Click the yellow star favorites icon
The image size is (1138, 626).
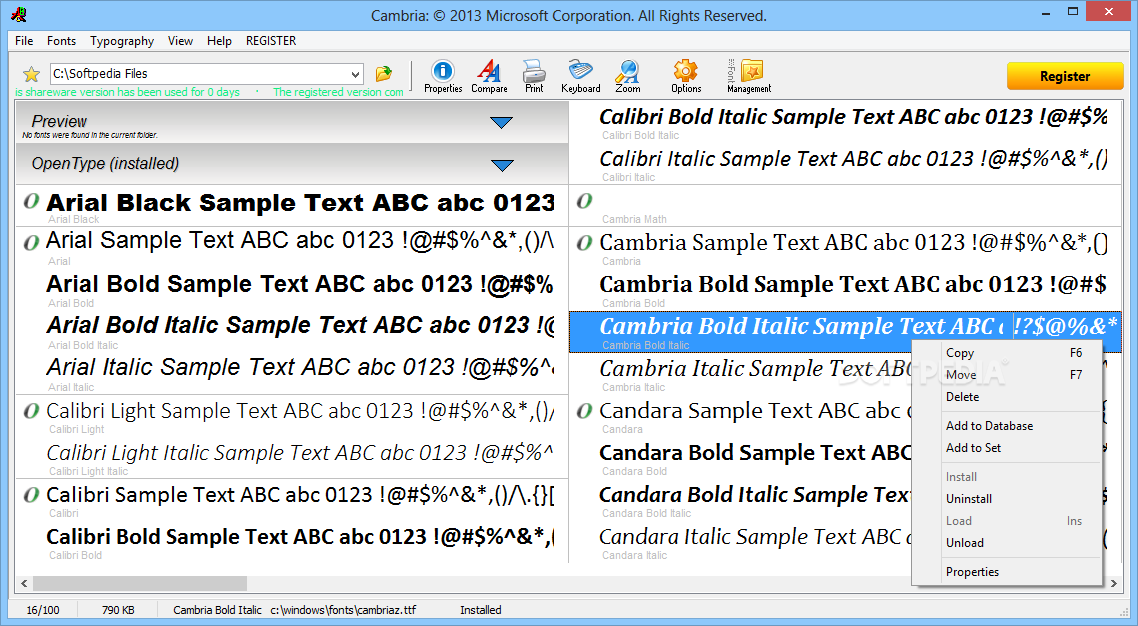(31, 74)
